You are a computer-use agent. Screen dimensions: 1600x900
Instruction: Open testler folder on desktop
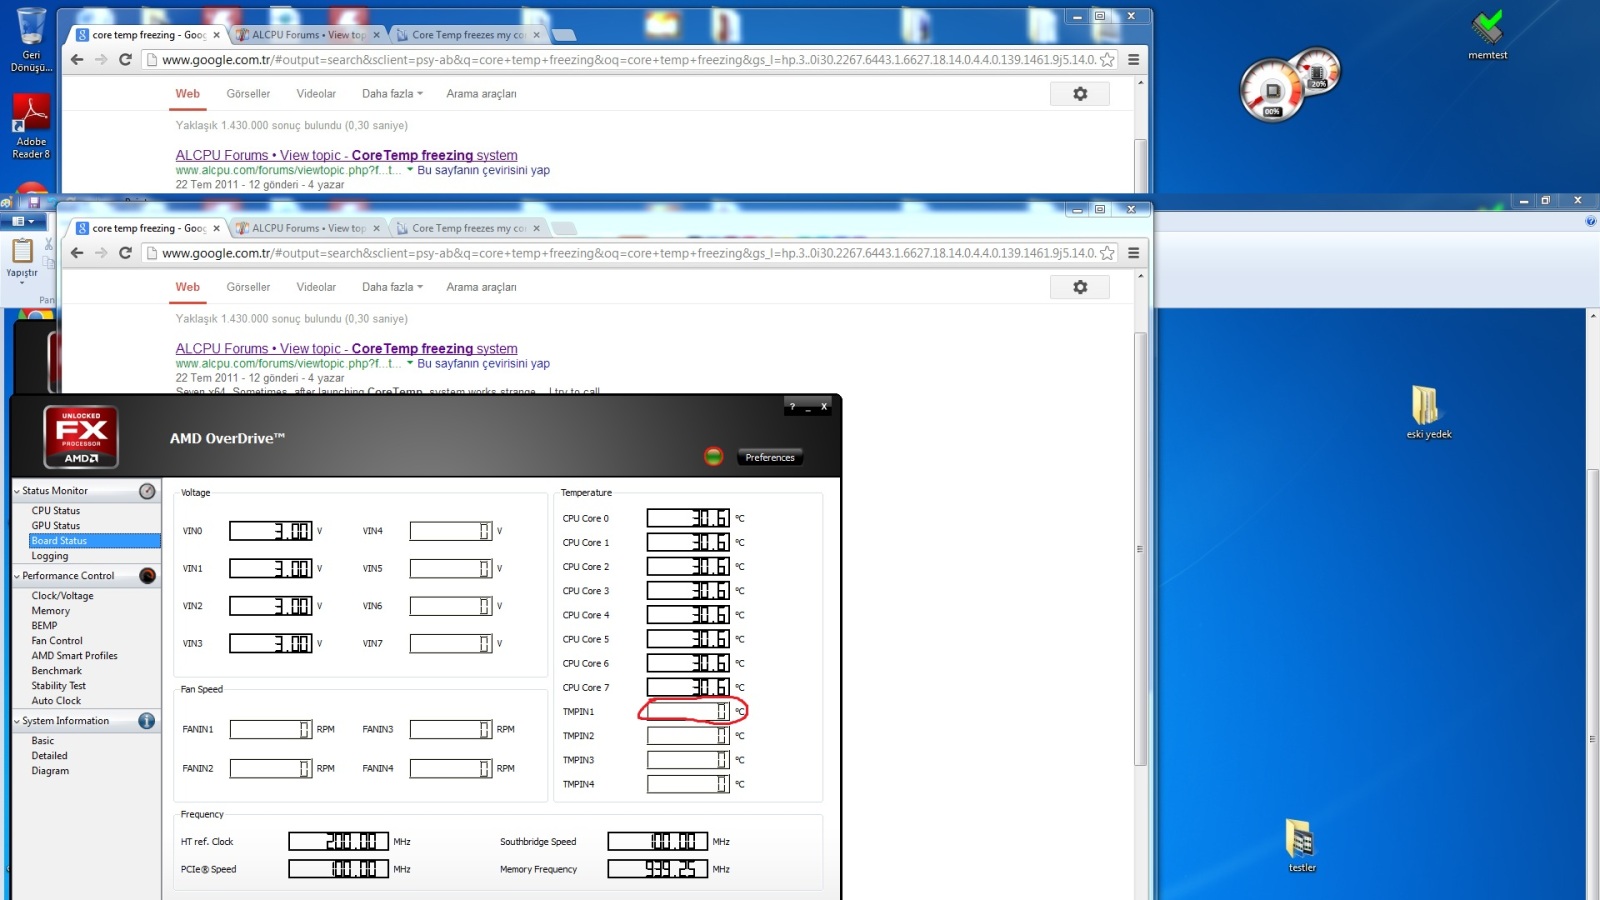[1301, 846]
